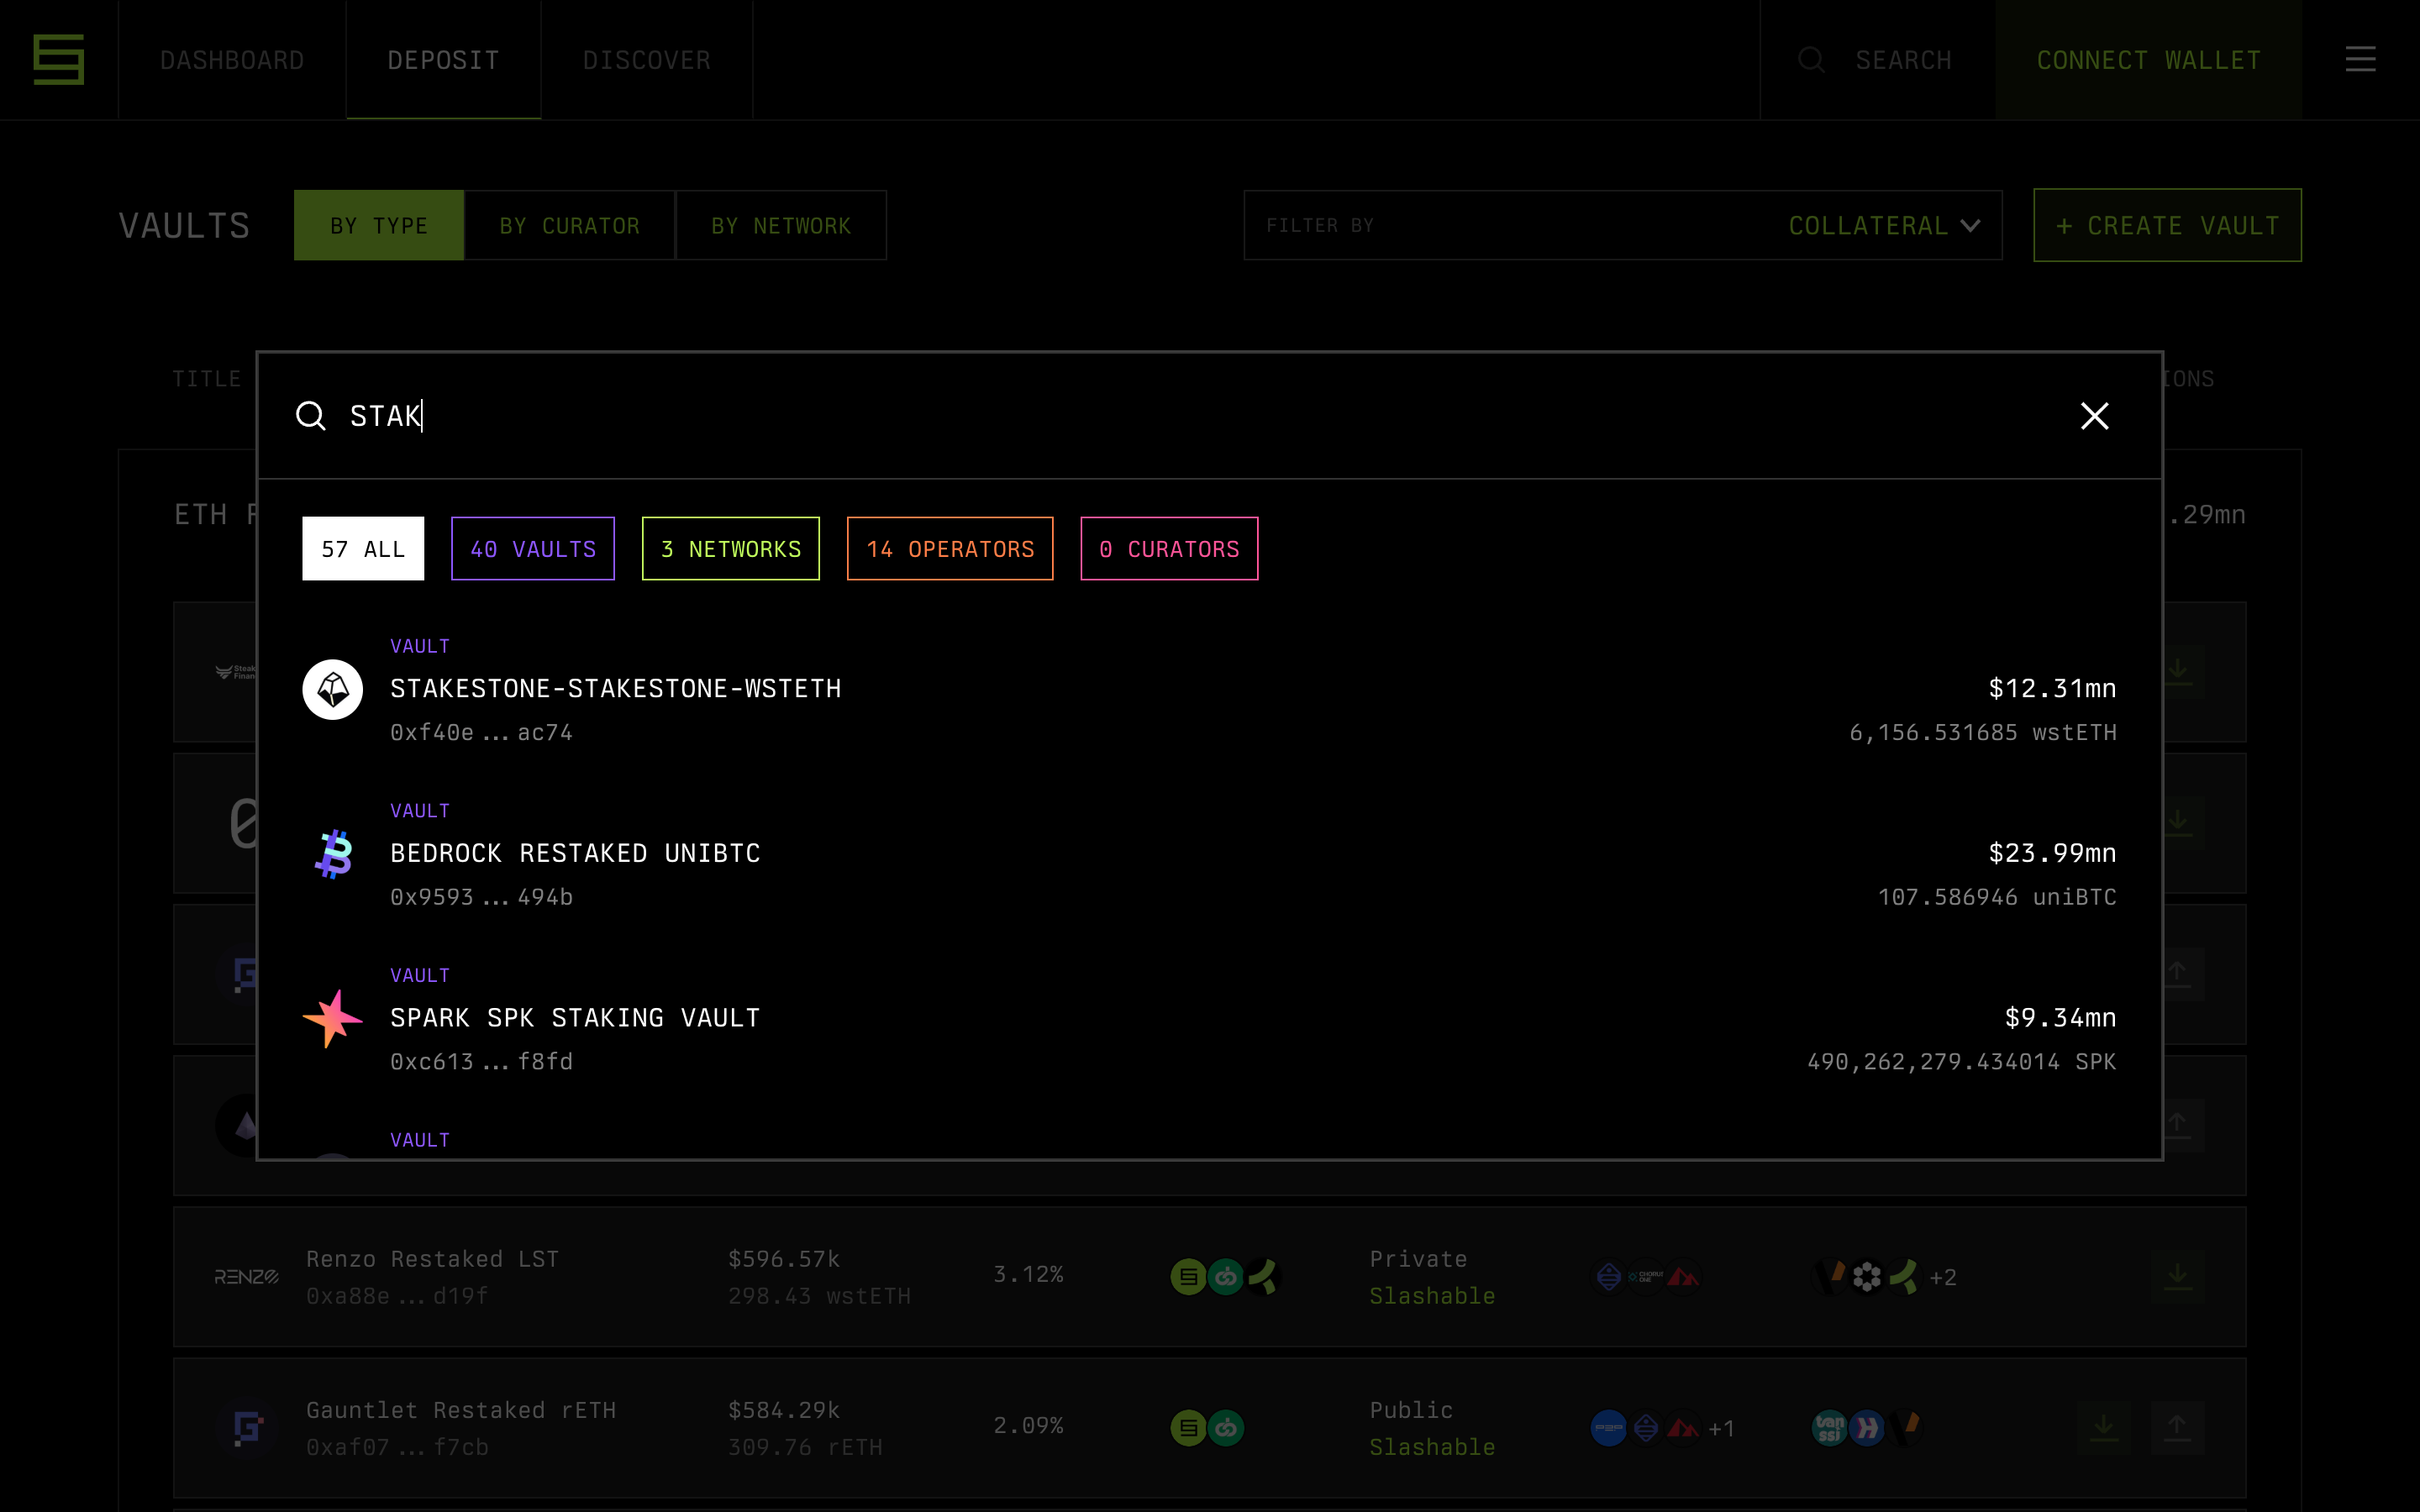This screenshot has height=1512, width=2420.
Task: Click the $12.31mn value
Action: pyautogui.click(x=2052, y=689)
